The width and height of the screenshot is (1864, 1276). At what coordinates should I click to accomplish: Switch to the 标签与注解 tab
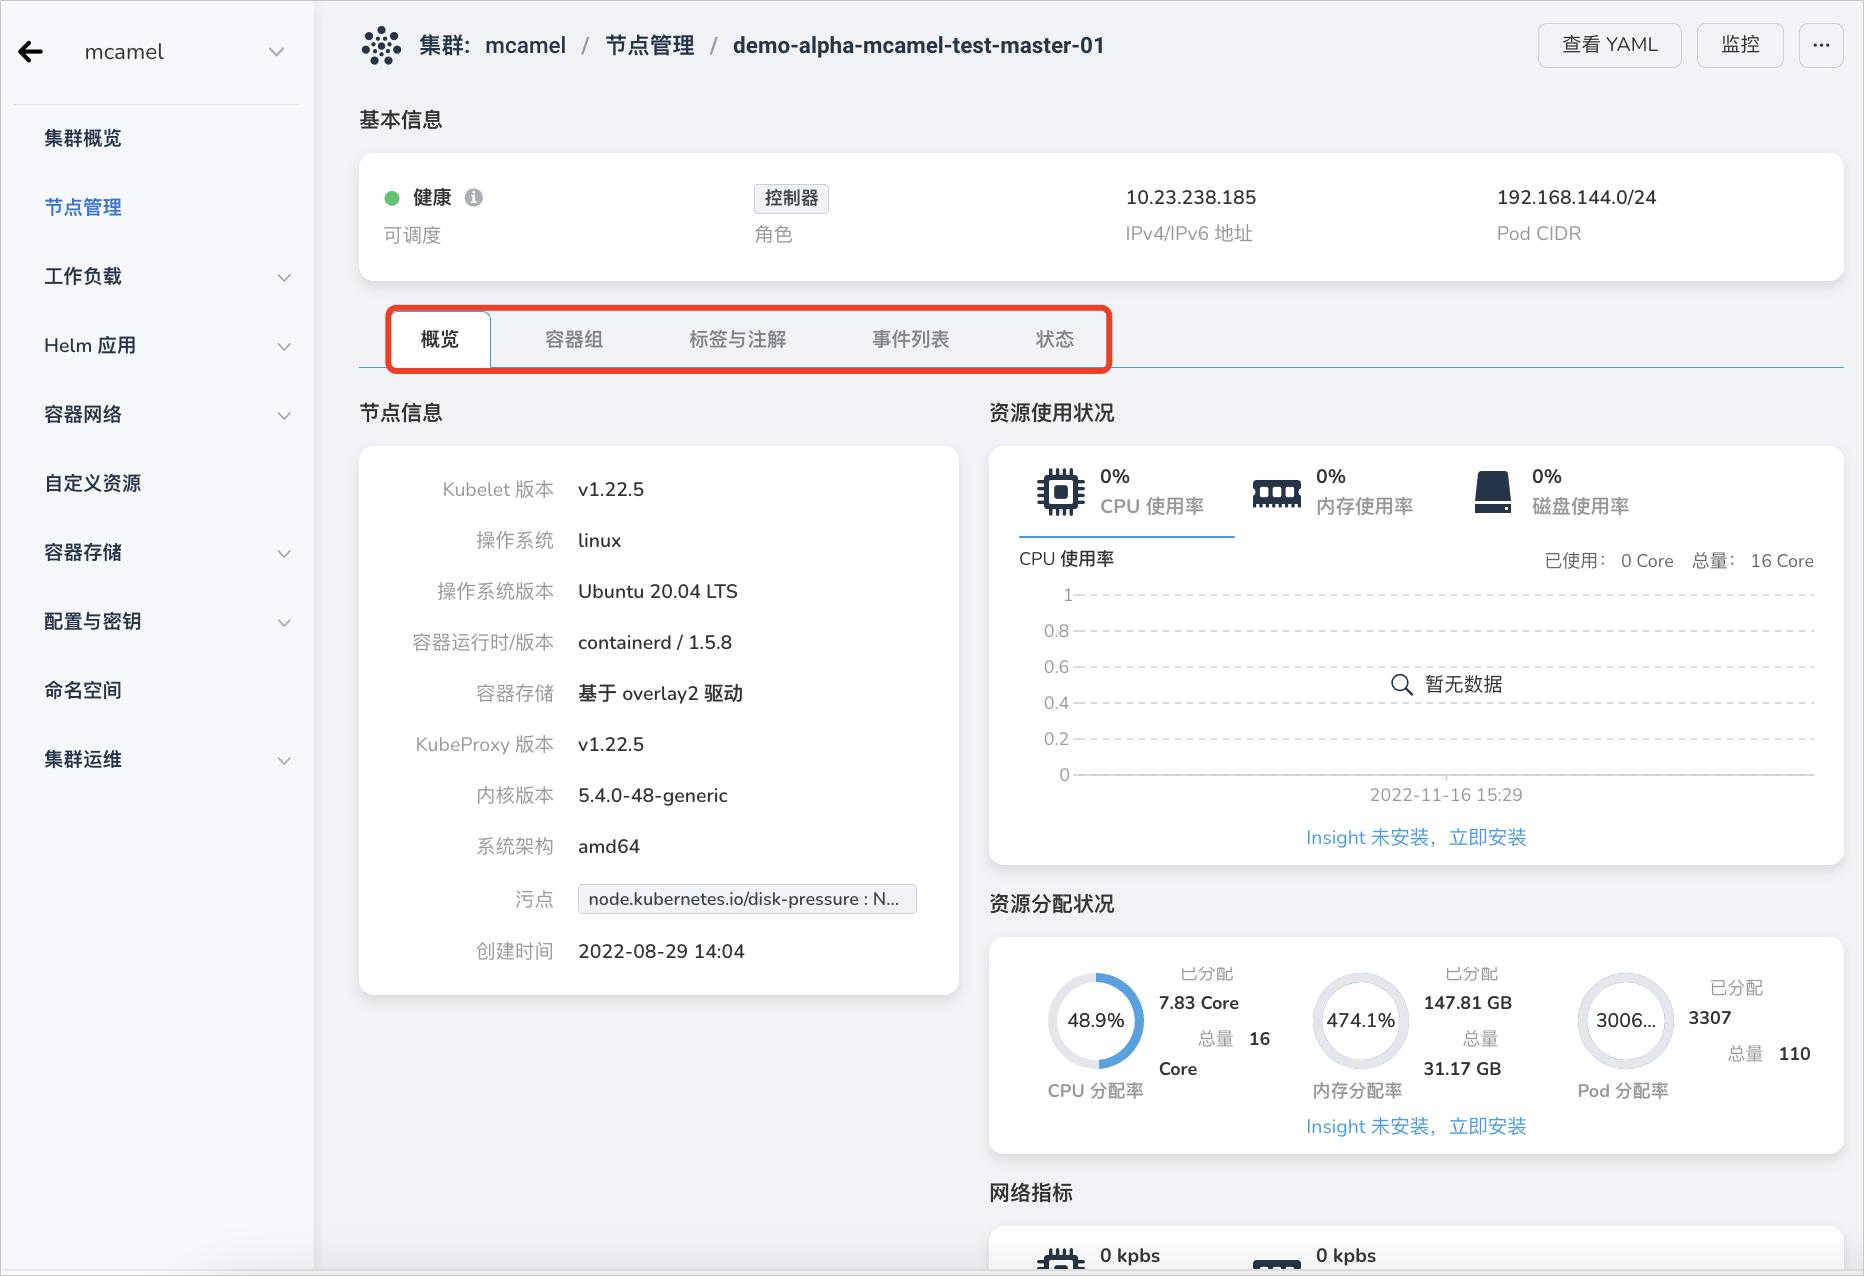738,340
